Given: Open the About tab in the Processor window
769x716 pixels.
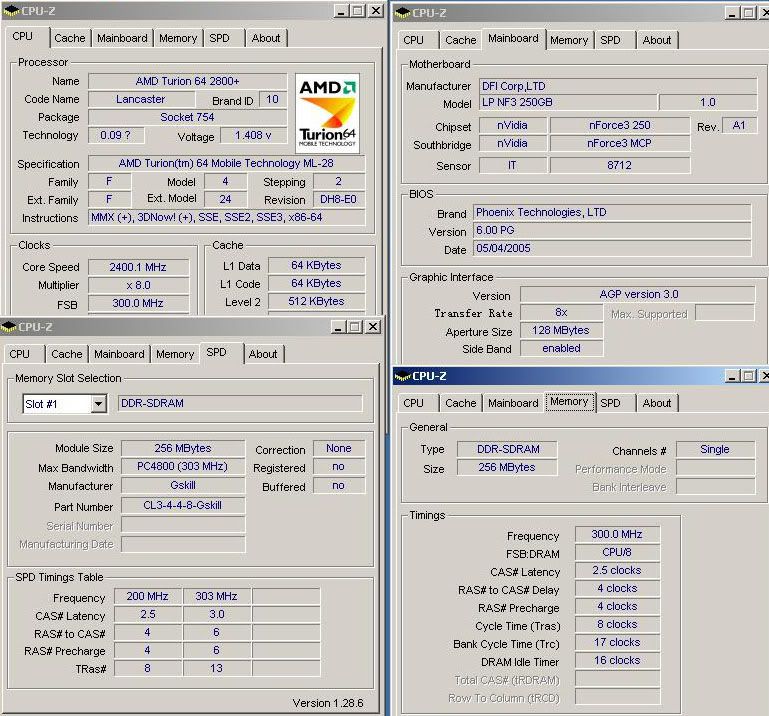Looking at the screenshot, I should [266, 38].
